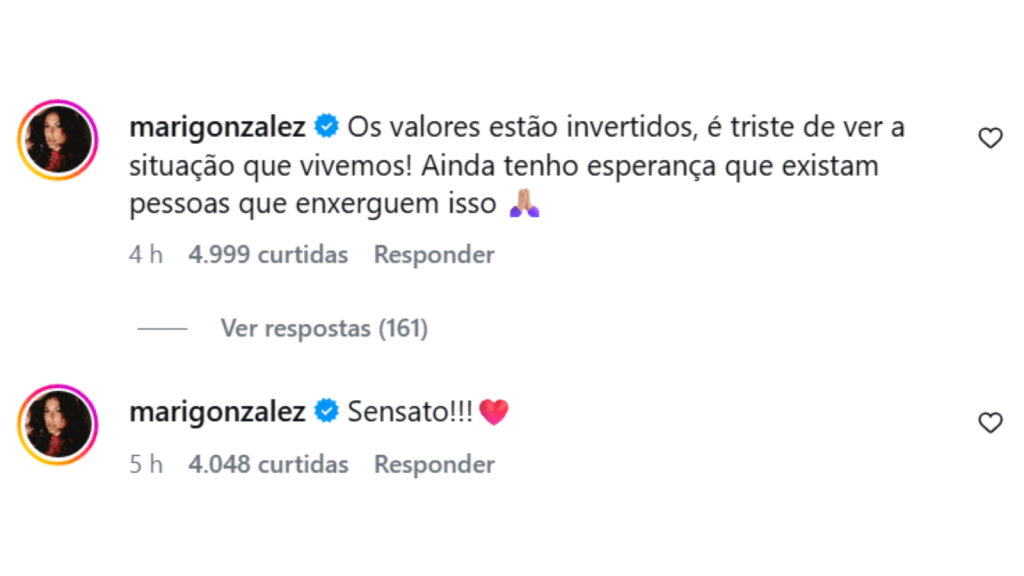This screenshot has width=1024, height=576.
Task: Open the marigonzalez username on the "valores invertidos" comment
Action: pyautogui.click(x=218, y=127)
